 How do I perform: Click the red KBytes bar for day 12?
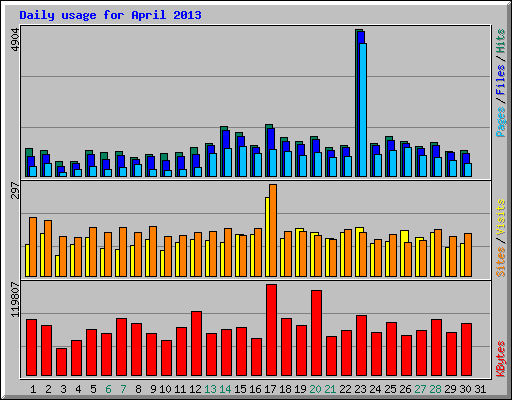(x=196, y=343)
